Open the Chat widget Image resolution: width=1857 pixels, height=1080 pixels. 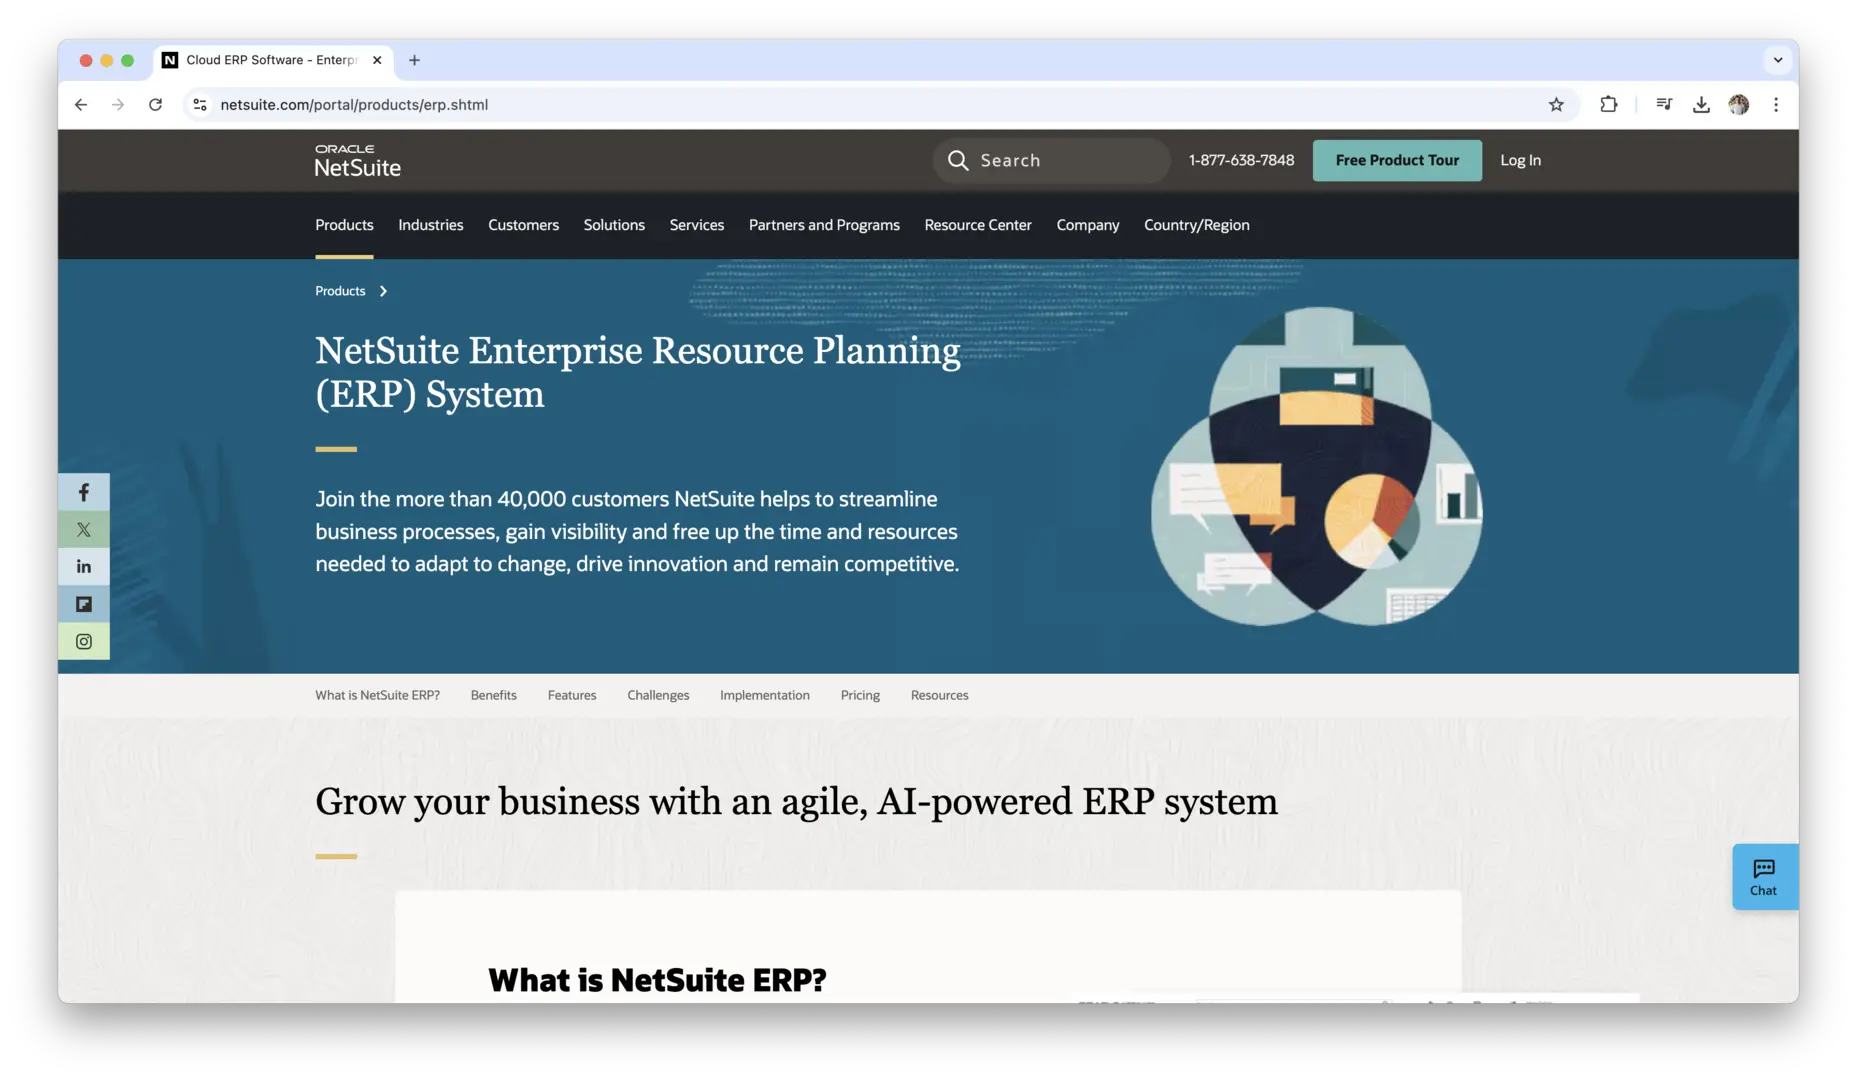pyautogui.click(x=1764, y=877)
